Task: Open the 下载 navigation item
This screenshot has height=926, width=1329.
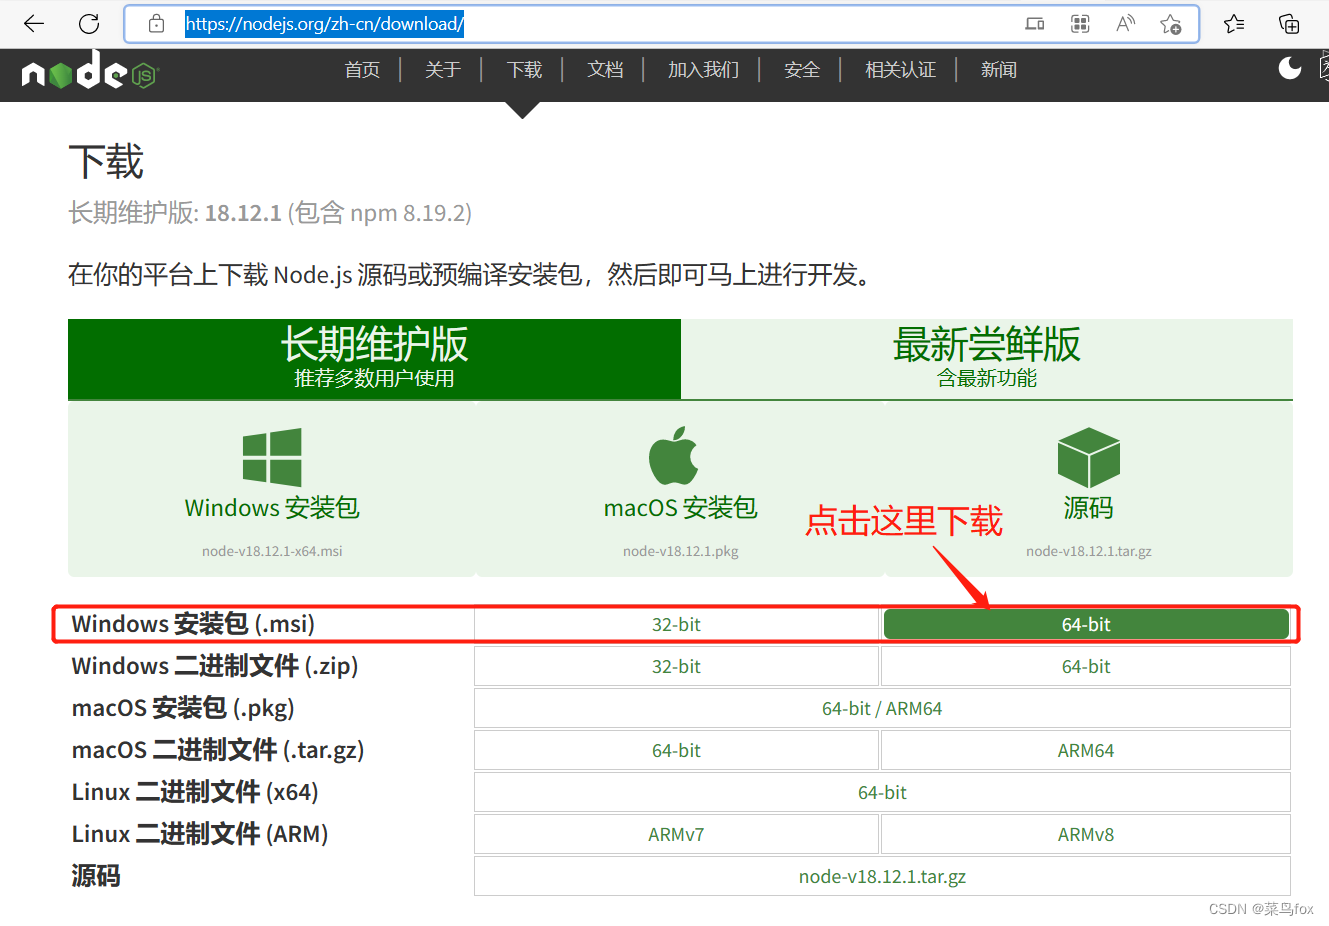Action: click(524, 70)
